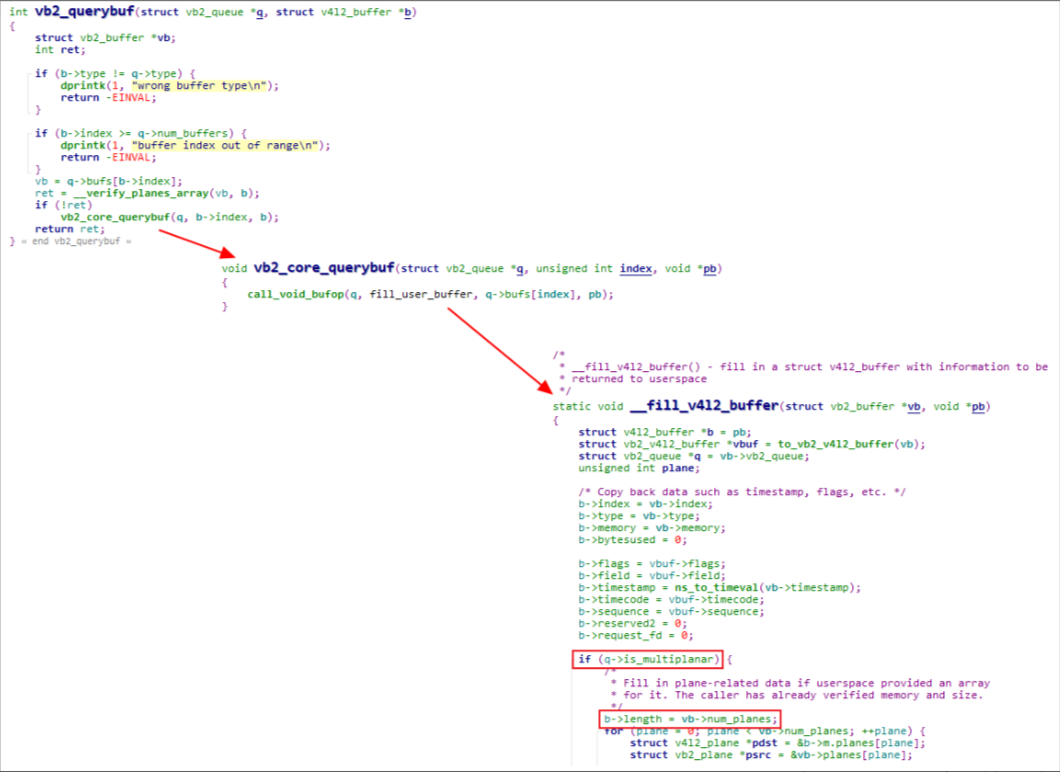Viewport: 1060px width, 772px height.
Task: Click the 'b->memory = vb->memory;' assignment
Action: click(652, 528)
